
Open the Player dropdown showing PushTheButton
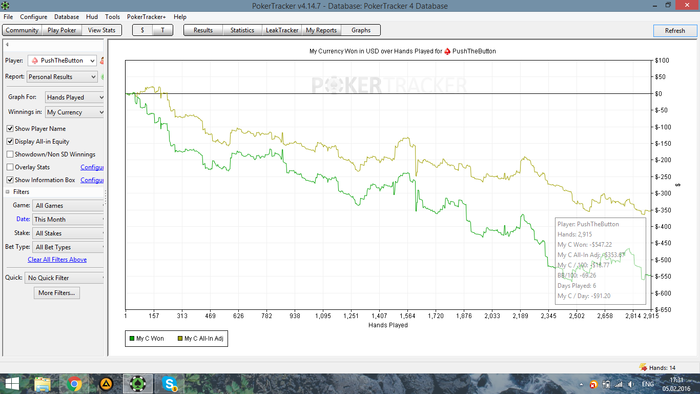(x=62, y=60)
